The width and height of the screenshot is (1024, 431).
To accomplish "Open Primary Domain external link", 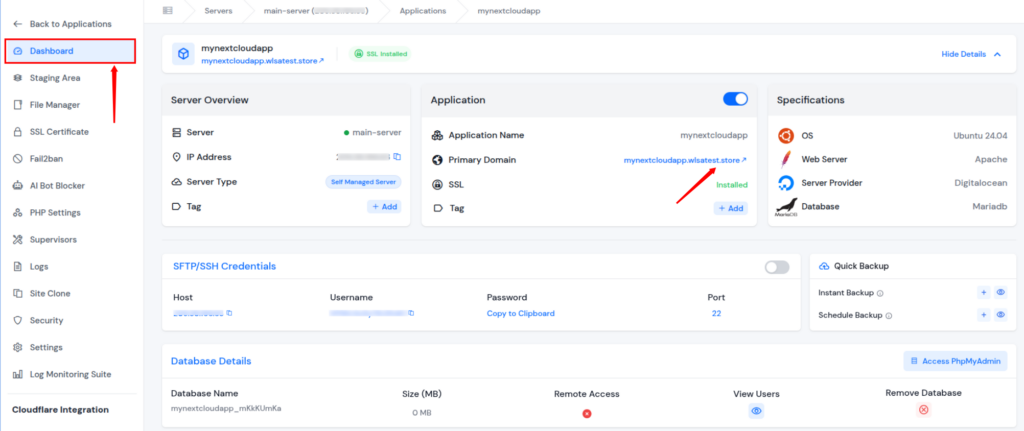I will click(685, 160).
